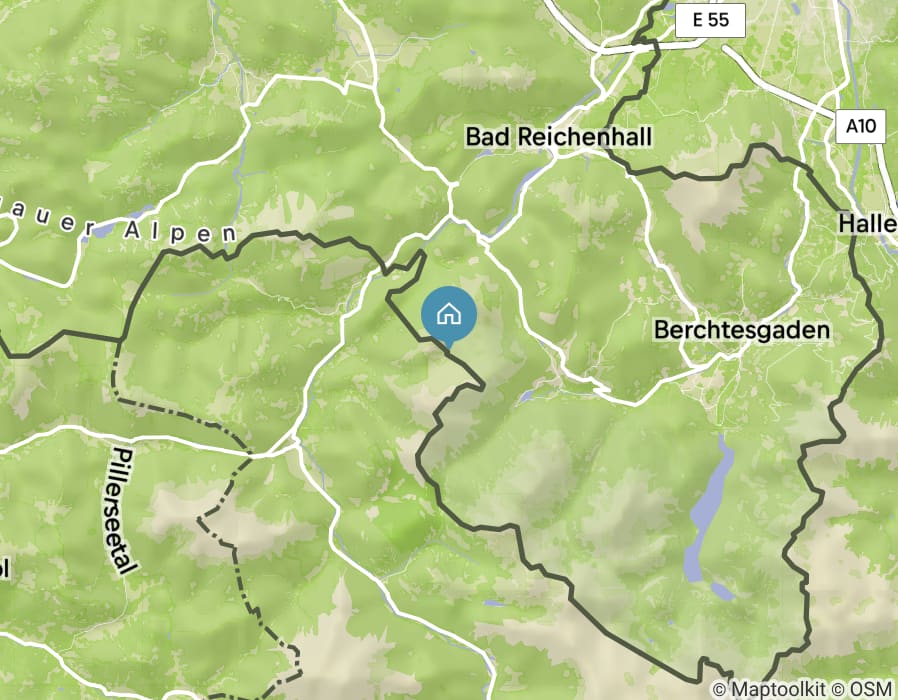Select the E 55 road shield
The width and height of the screenshot is (898, 700).
point(710,20)
